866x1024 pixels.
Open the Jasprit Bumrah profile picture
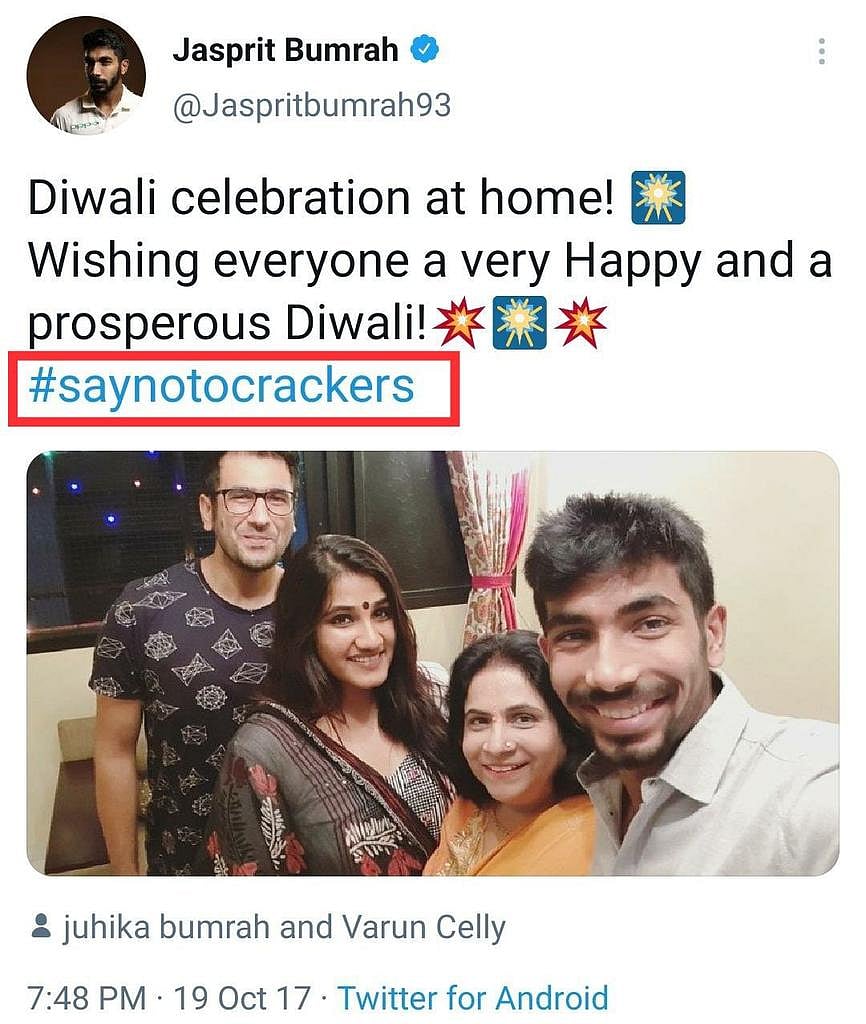85,74
